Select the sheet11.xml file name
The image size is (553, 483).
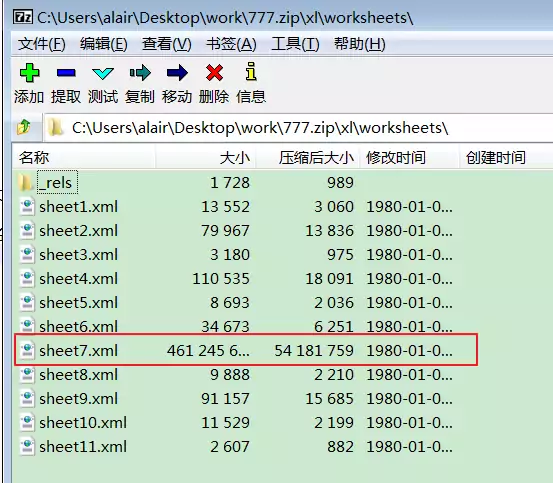83,446
